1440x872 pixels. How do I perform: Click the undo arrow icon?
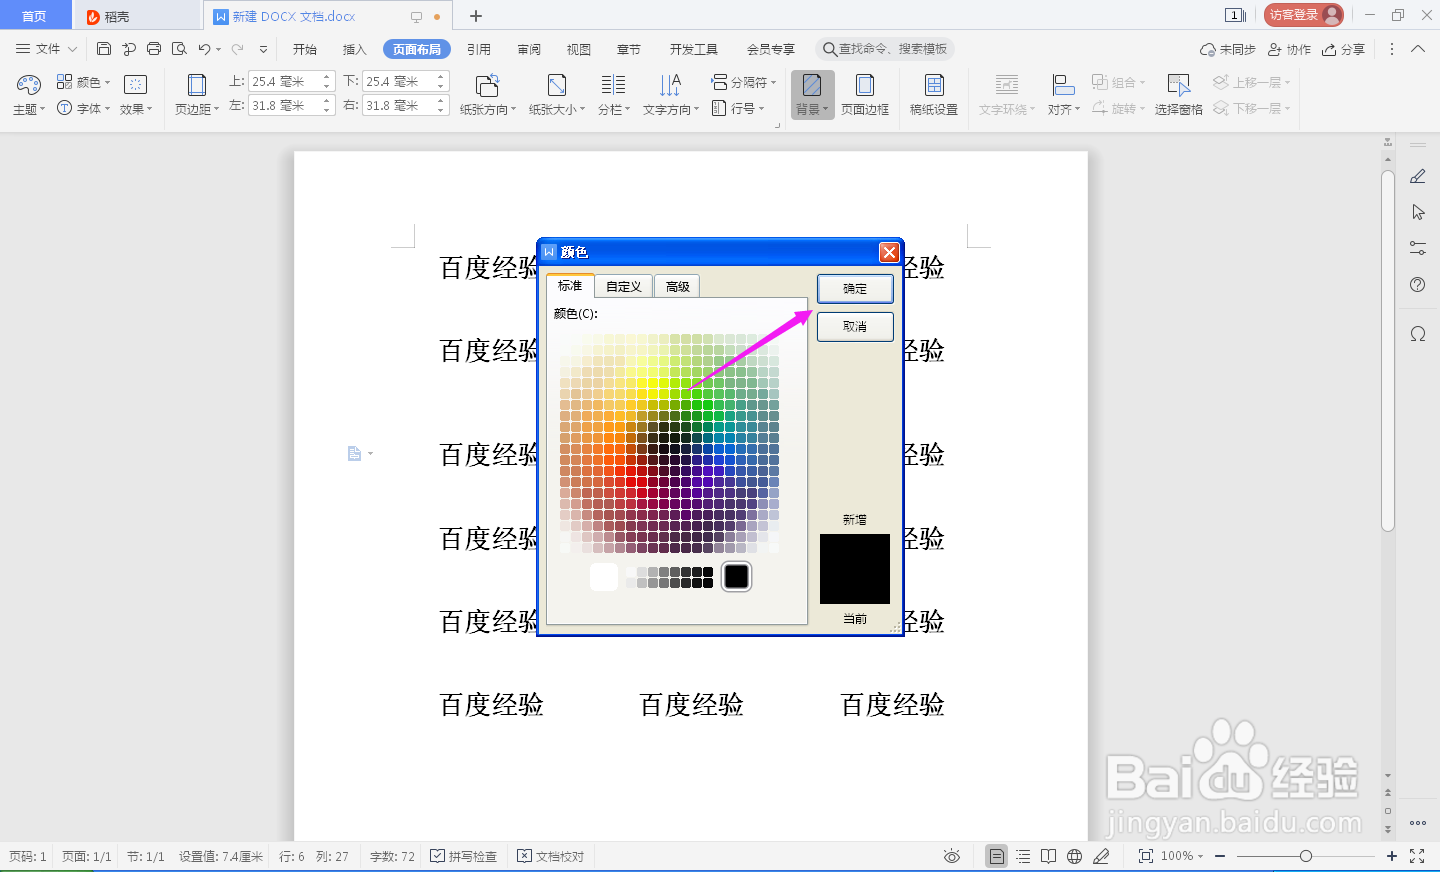point(204,49)
